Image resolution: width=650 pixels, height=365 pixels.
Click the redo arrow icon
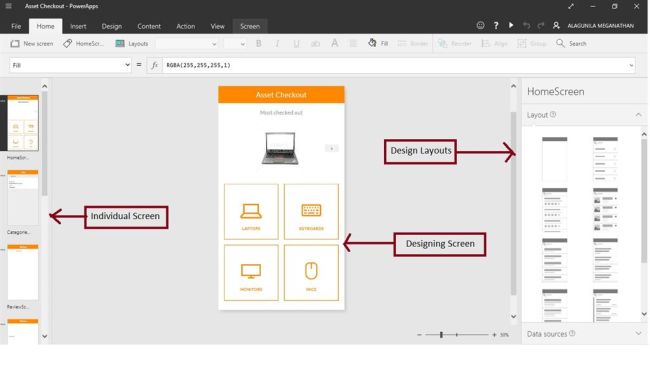pos(541,25)
